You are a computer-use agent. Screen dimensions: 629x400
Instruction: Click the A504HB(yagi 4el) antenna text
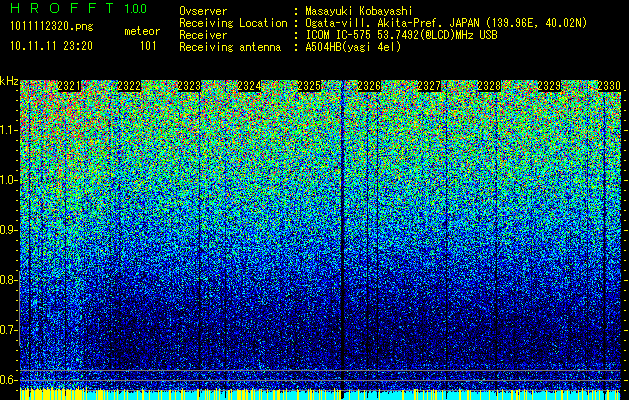pyautogui.click(x=353, y=47)
